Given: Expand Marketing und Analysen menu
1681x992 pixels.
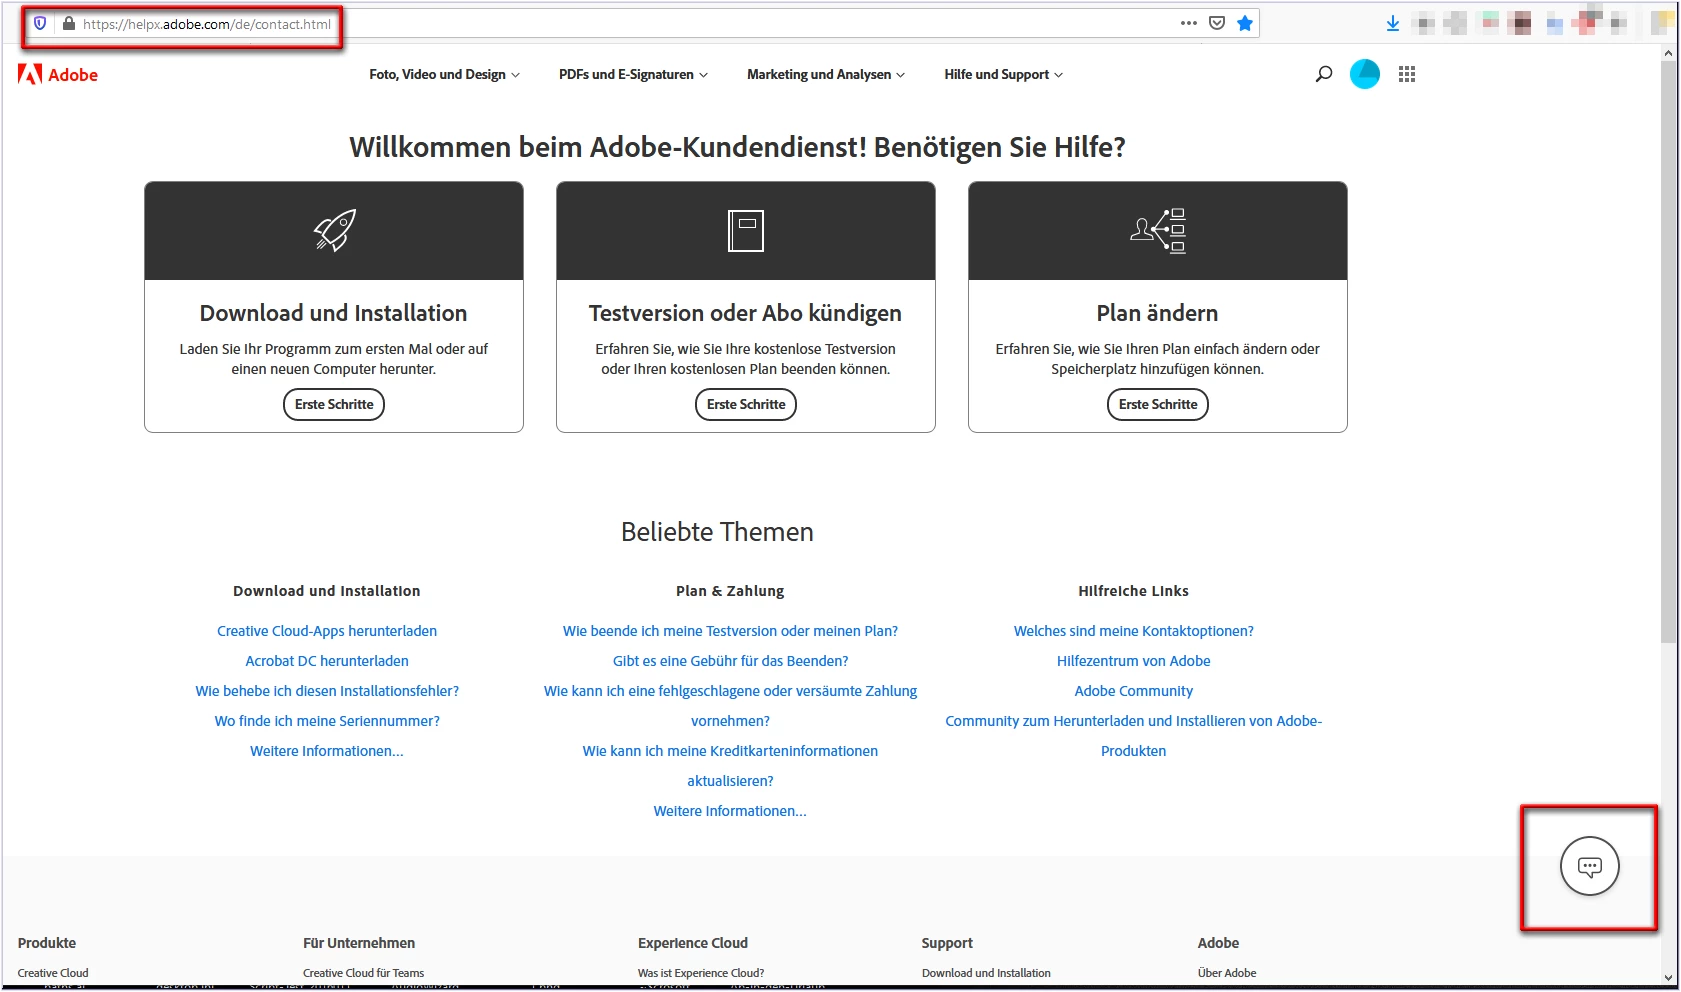Looking at the screenshot, I should 826,75.
